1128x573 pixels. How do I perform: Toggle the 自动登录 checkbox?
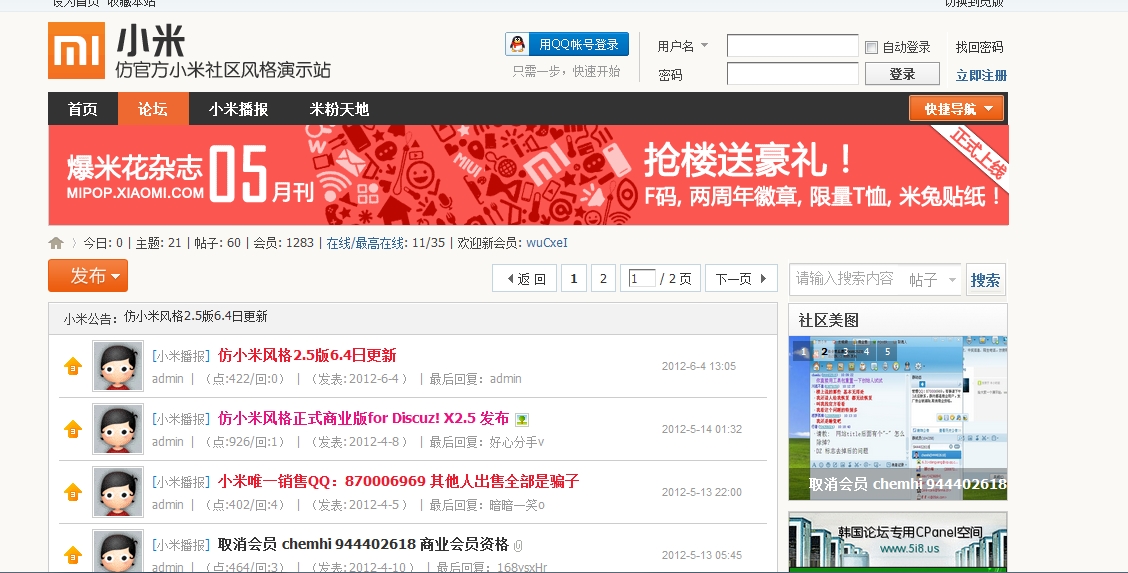pyautogui.click(x=871, y=47)
